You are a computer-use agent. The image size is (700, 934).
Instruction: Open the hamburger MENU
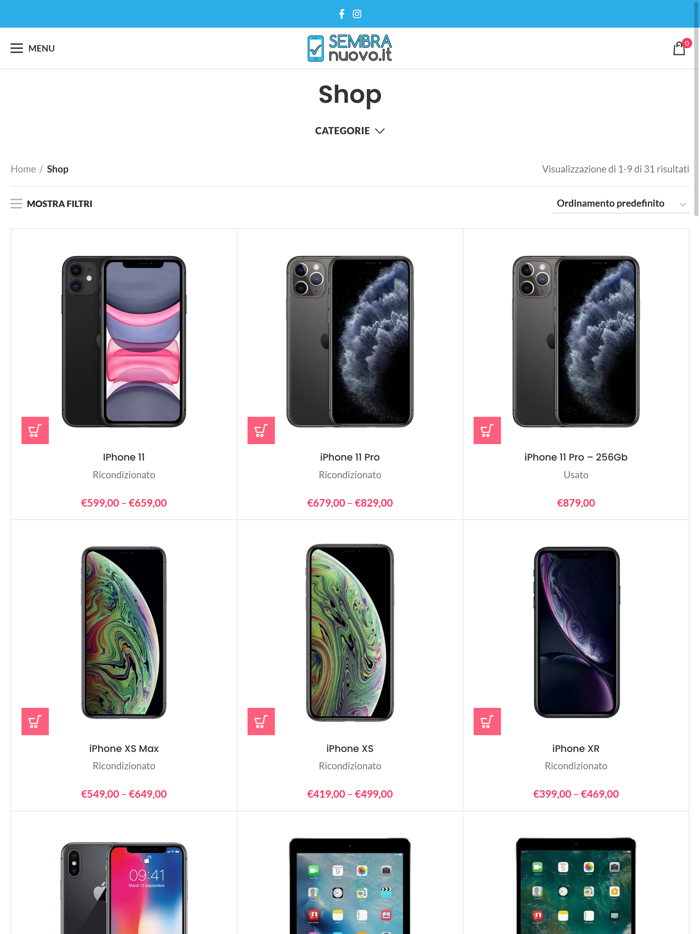(32, 48)
